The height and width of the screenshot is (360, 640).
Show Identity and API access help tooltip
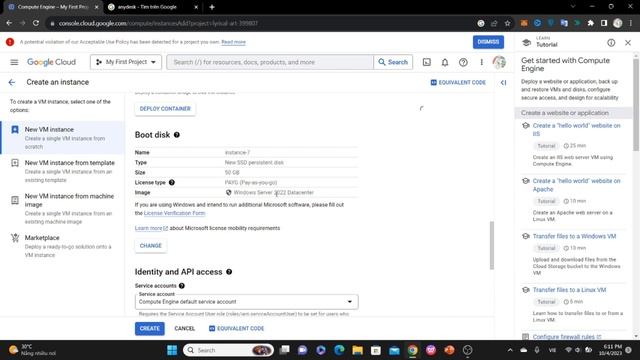[229, 272]
